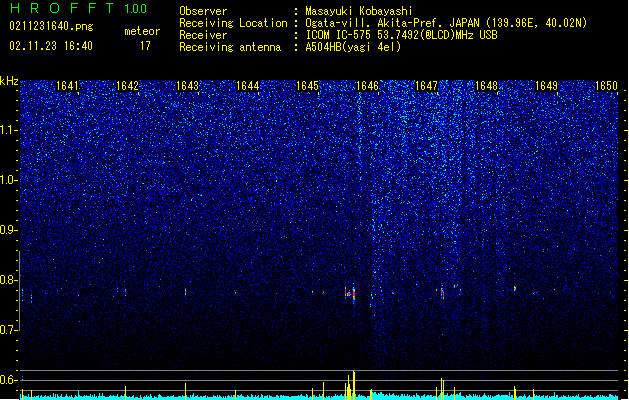Click the 1647 time marker
The width and height of the screenshot is (629, 400).
[426, 86]
